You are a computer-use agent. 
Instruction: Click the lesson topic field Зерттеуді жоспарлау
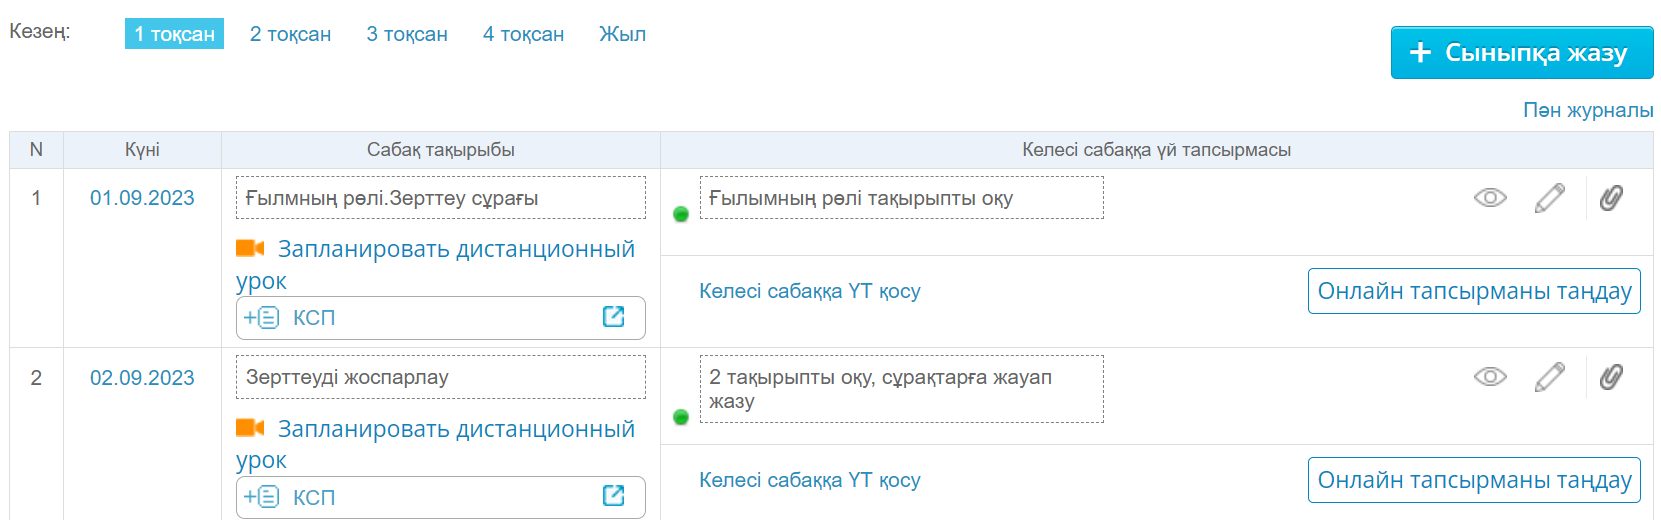[440, 377]
